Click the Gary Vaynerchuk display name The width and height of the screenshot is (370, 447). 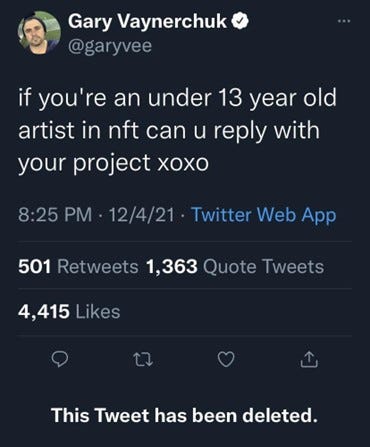click(x=148, y=22)
